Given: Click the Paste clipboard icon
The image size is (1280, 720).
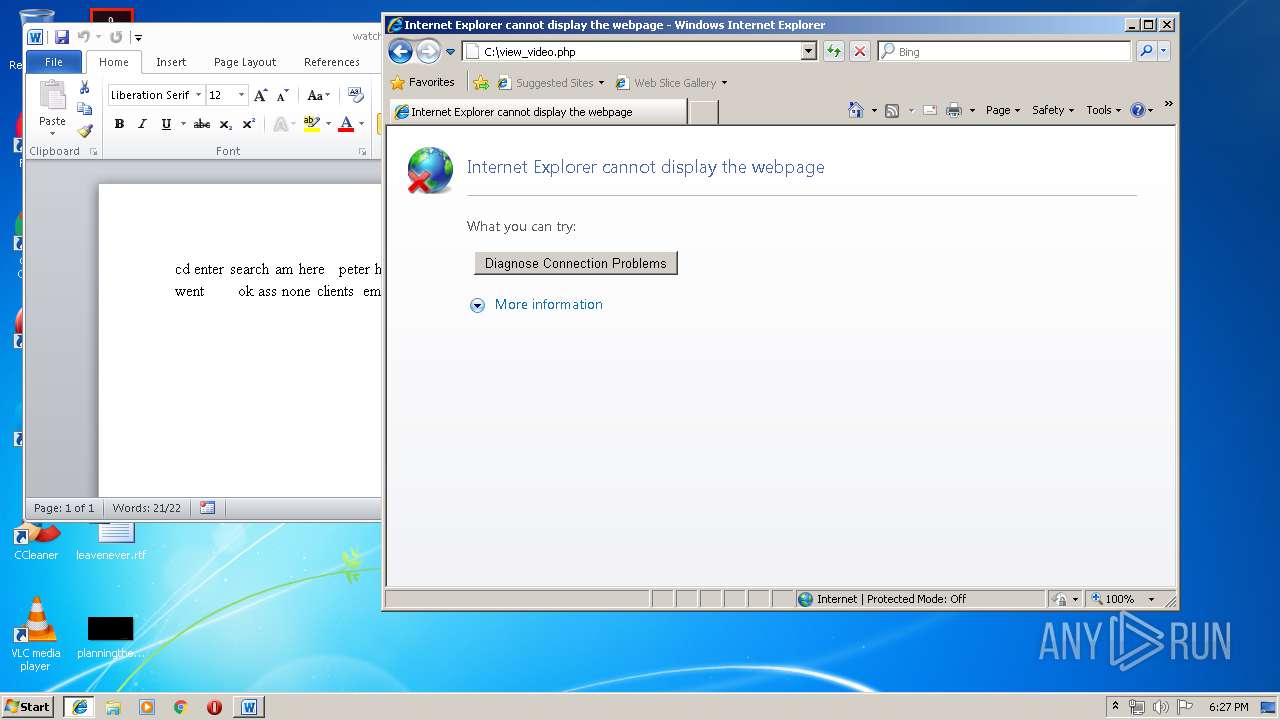Looking at the screenshot, I should [x=52, y=96].
